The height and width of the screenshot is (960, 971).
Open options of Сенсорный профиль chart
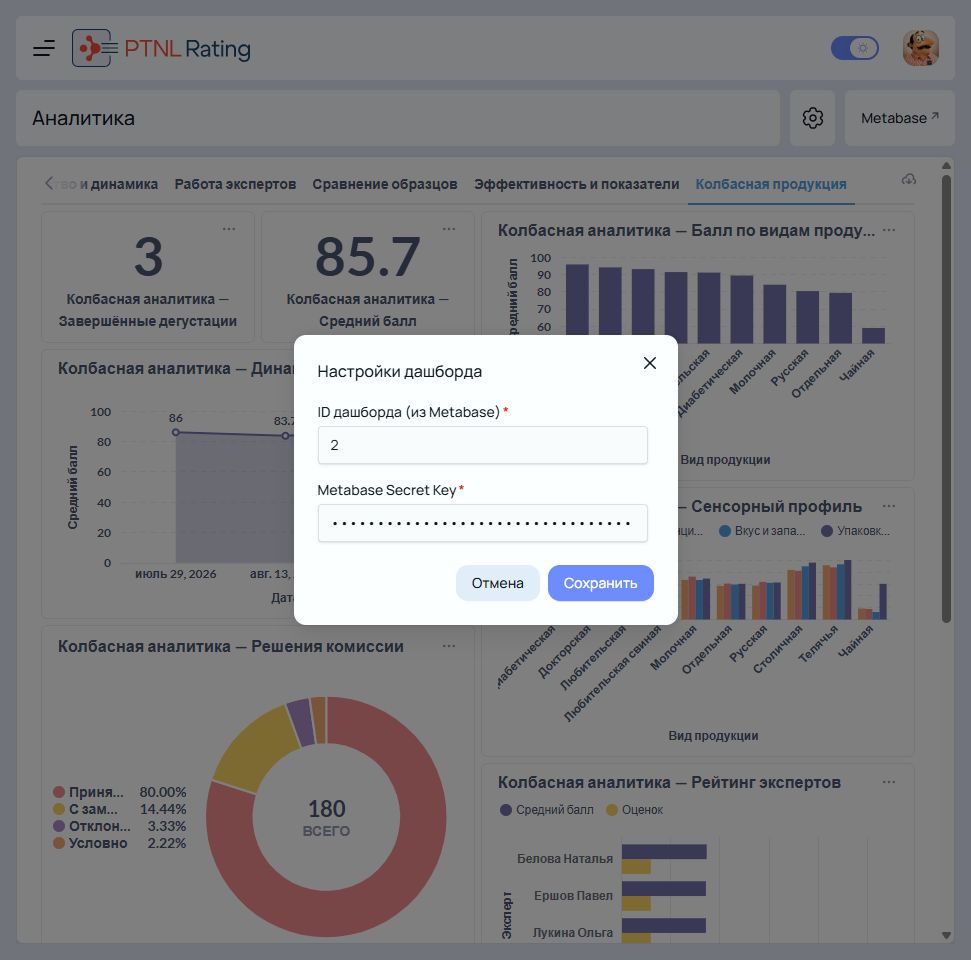tap(889, 506)
